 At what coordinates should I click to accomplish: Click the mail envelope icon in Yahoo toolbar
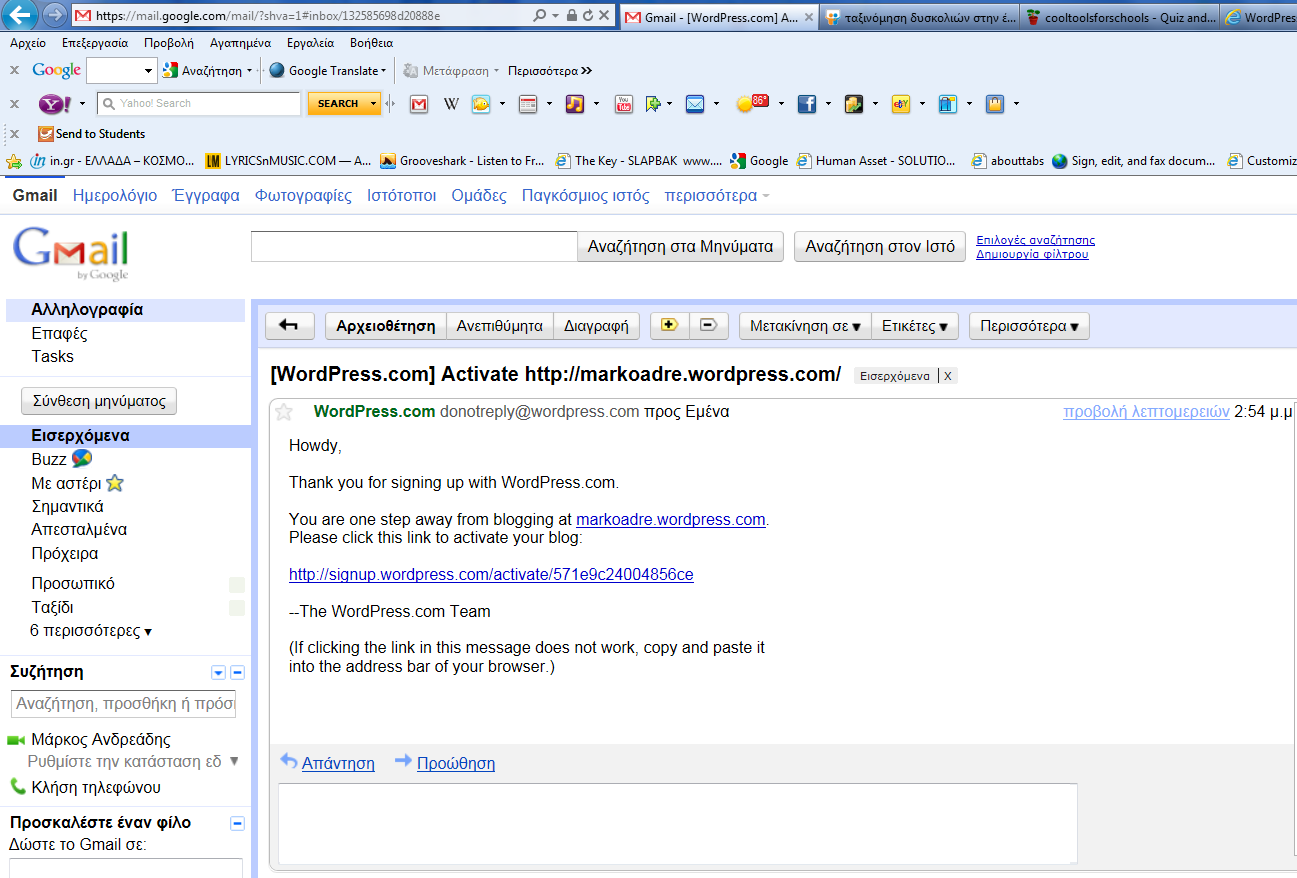click(695, 103)
